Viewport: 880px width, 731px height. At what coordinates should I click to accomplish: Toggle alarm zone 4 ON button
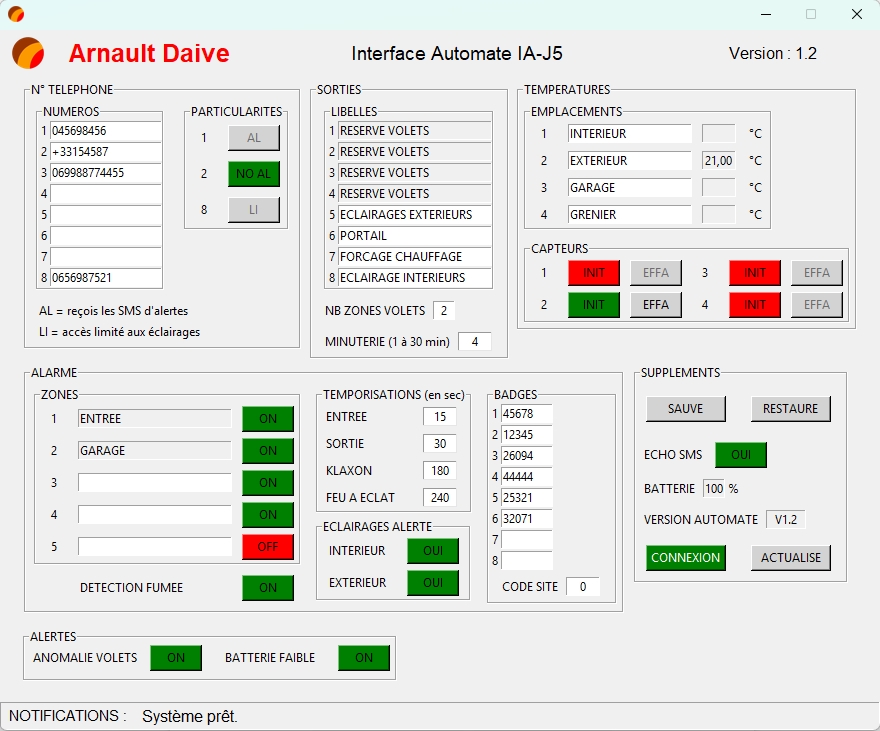click(x=268, y=514)
